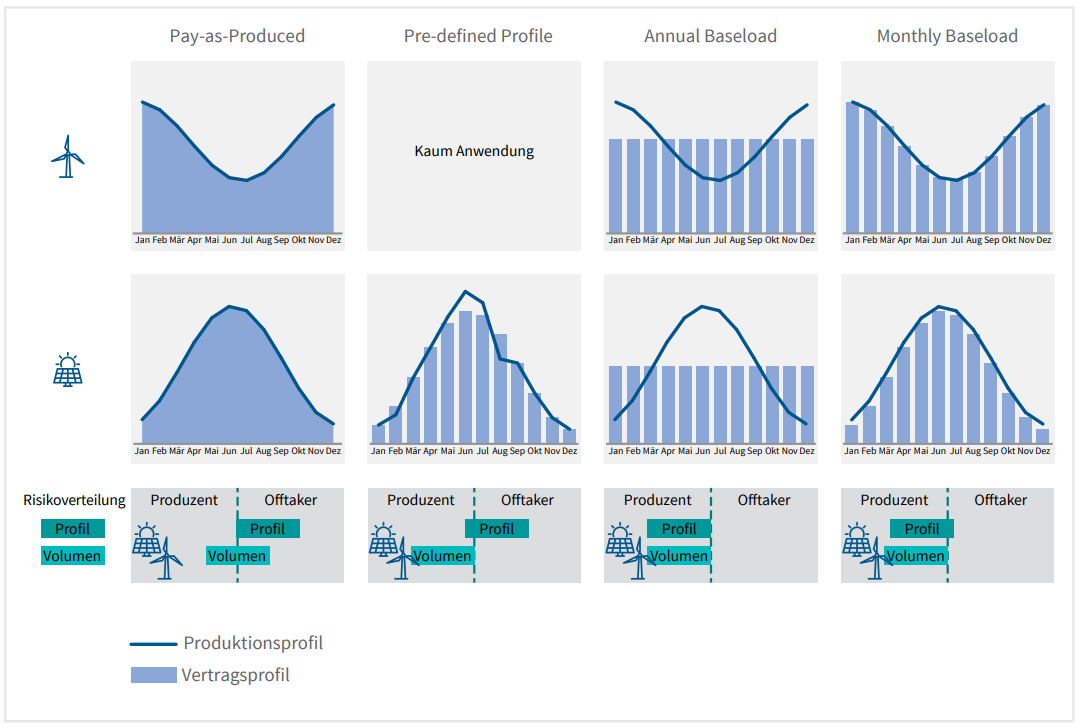This screenshot has height=726, width=1078.
Task: Select the Annual Baseload column heading
Action: (x=710, y=36)
